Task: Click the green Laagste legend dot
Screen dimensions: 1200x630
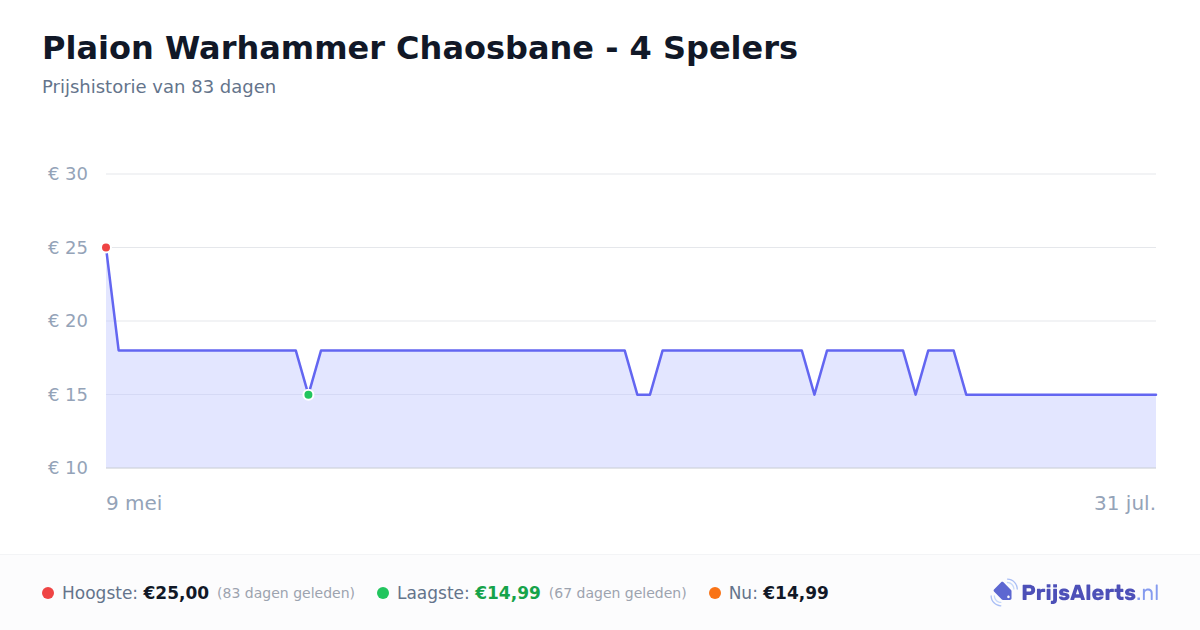Action: 383,593
